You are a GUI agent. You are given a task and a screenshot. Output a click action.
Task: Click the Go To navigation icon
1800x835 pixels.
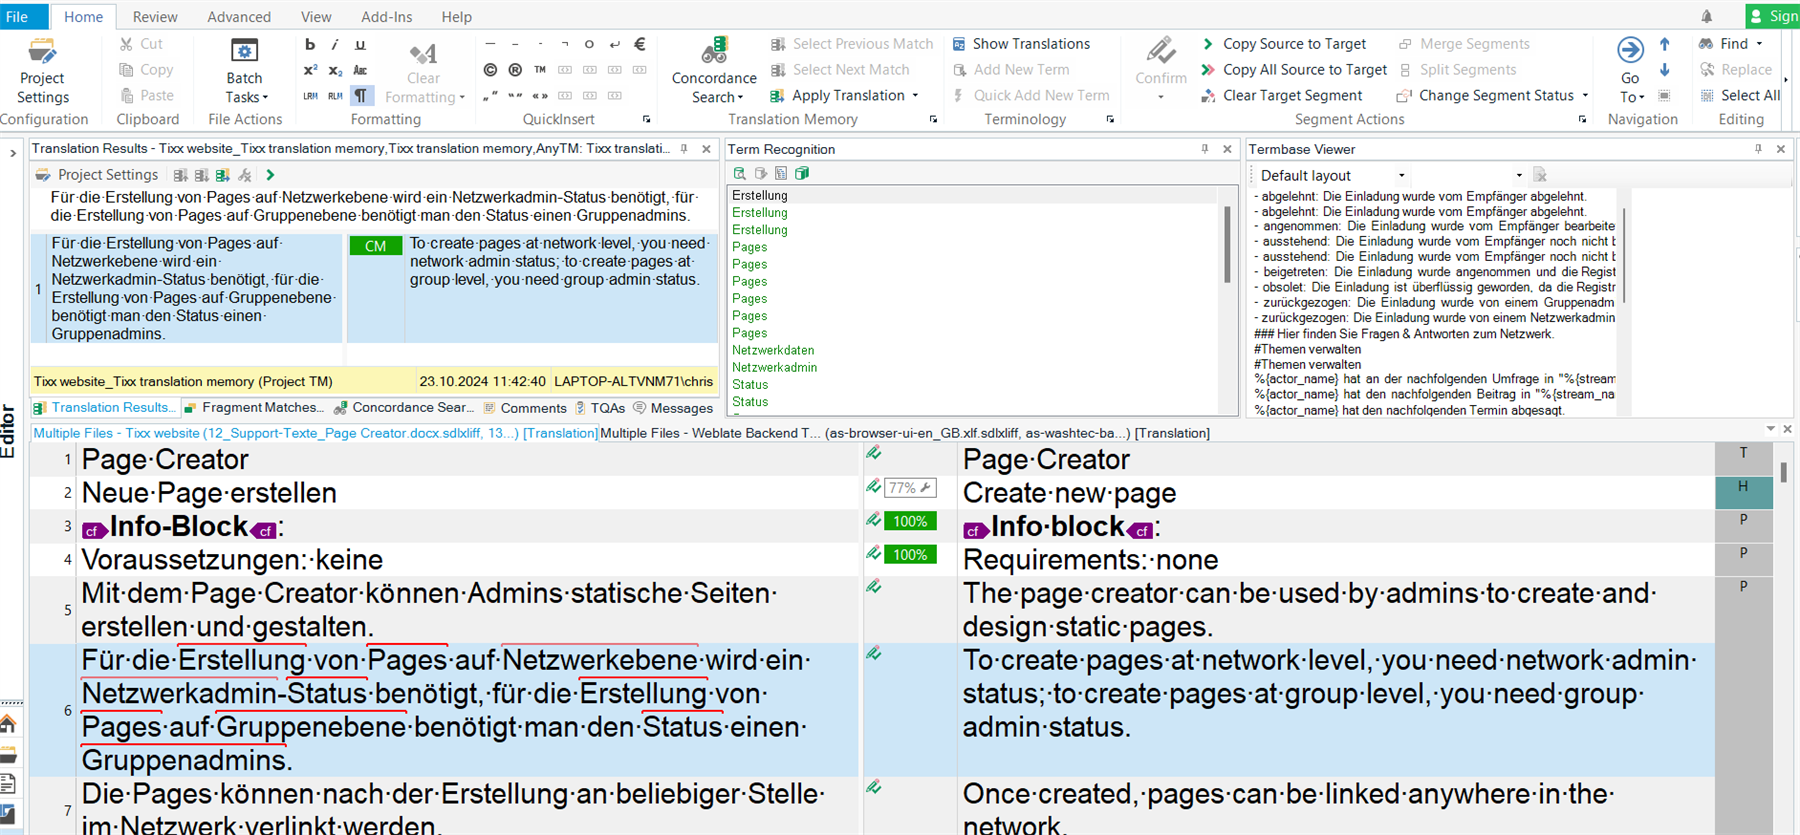pyautogui.click(x=1630, y=50)
